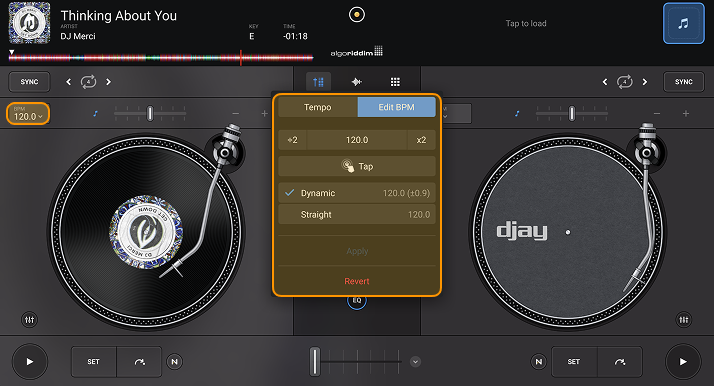Play the right deck
714x386 pixels.
coord(683,362)
